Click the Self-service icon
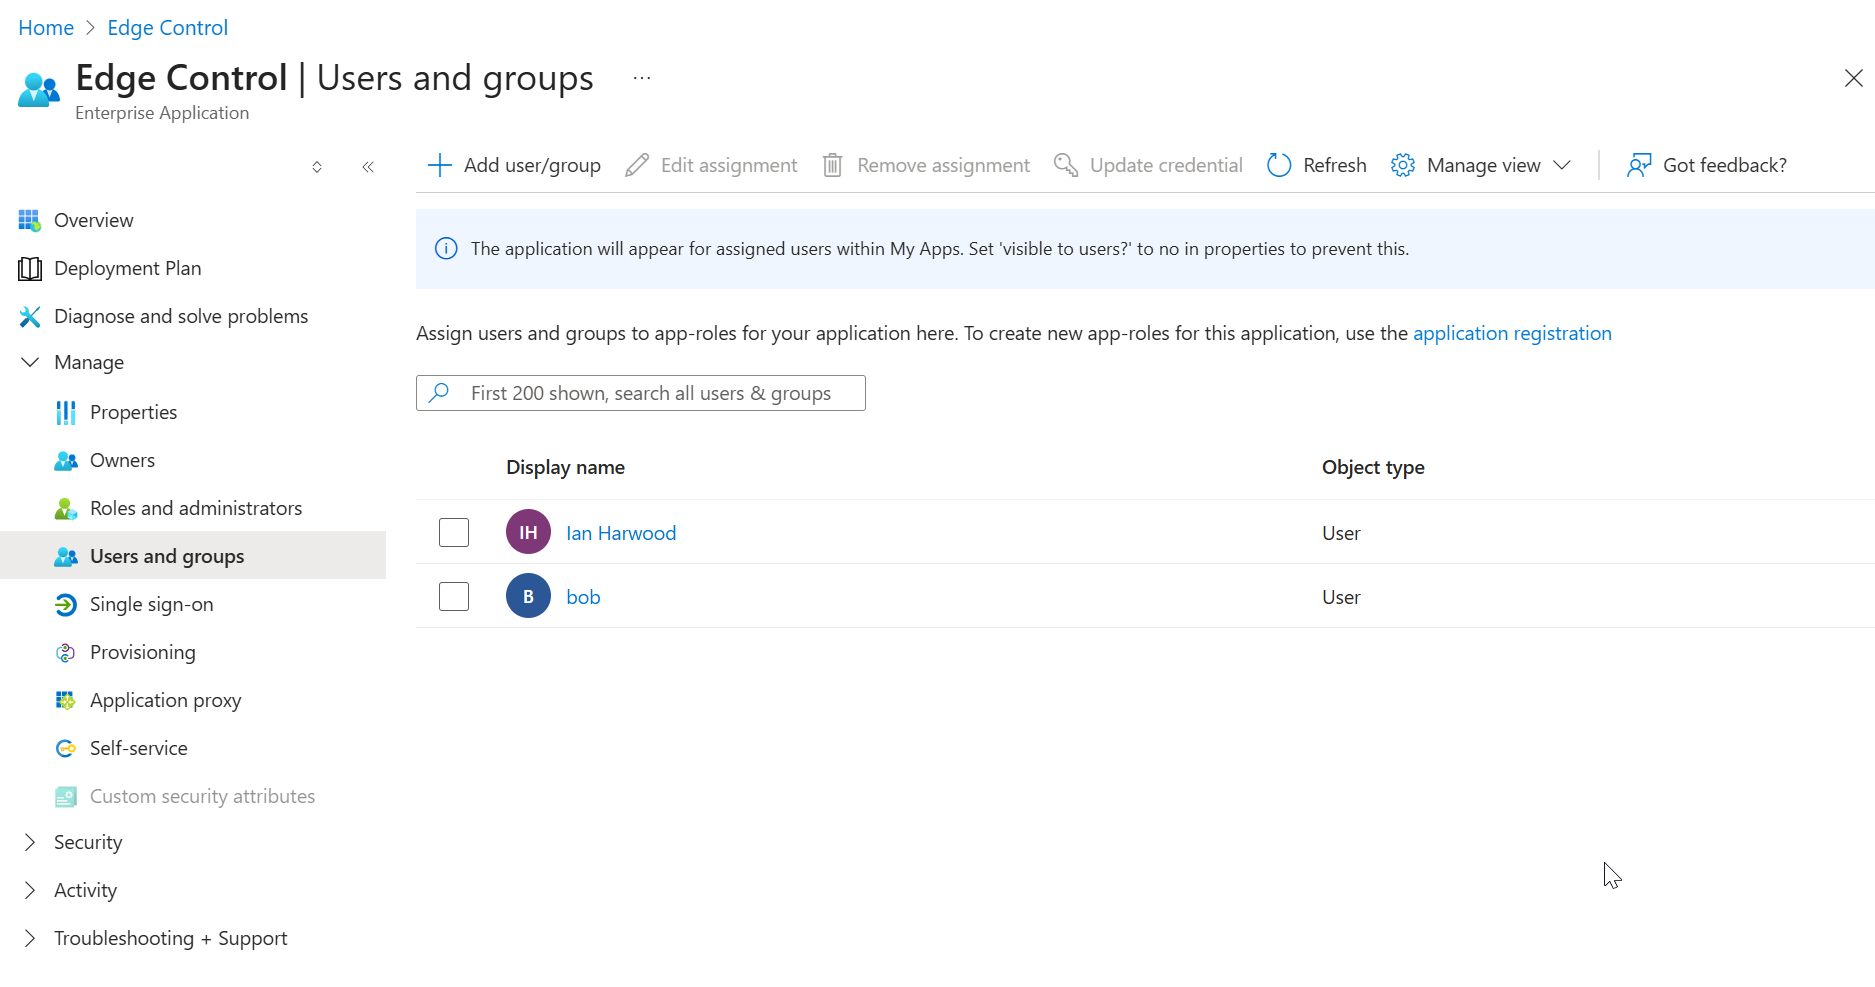Viewport: 1875px width, 987px height. point(66,748)
